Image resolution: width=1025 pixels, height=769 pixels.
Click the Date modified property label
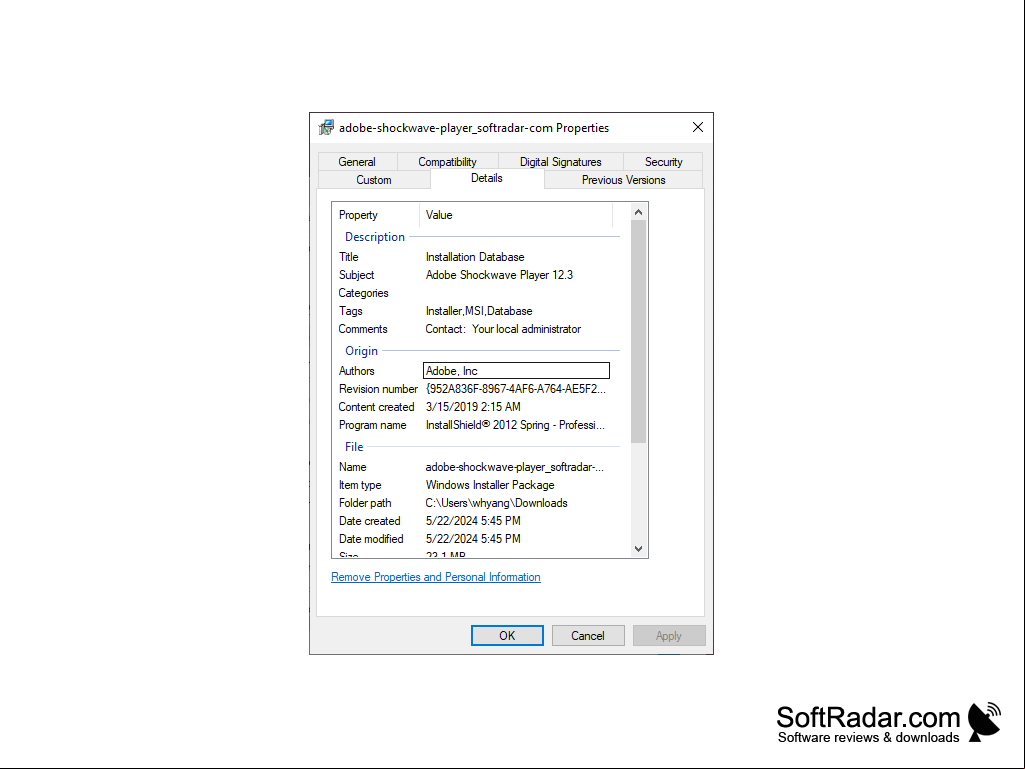click(371, 539)
